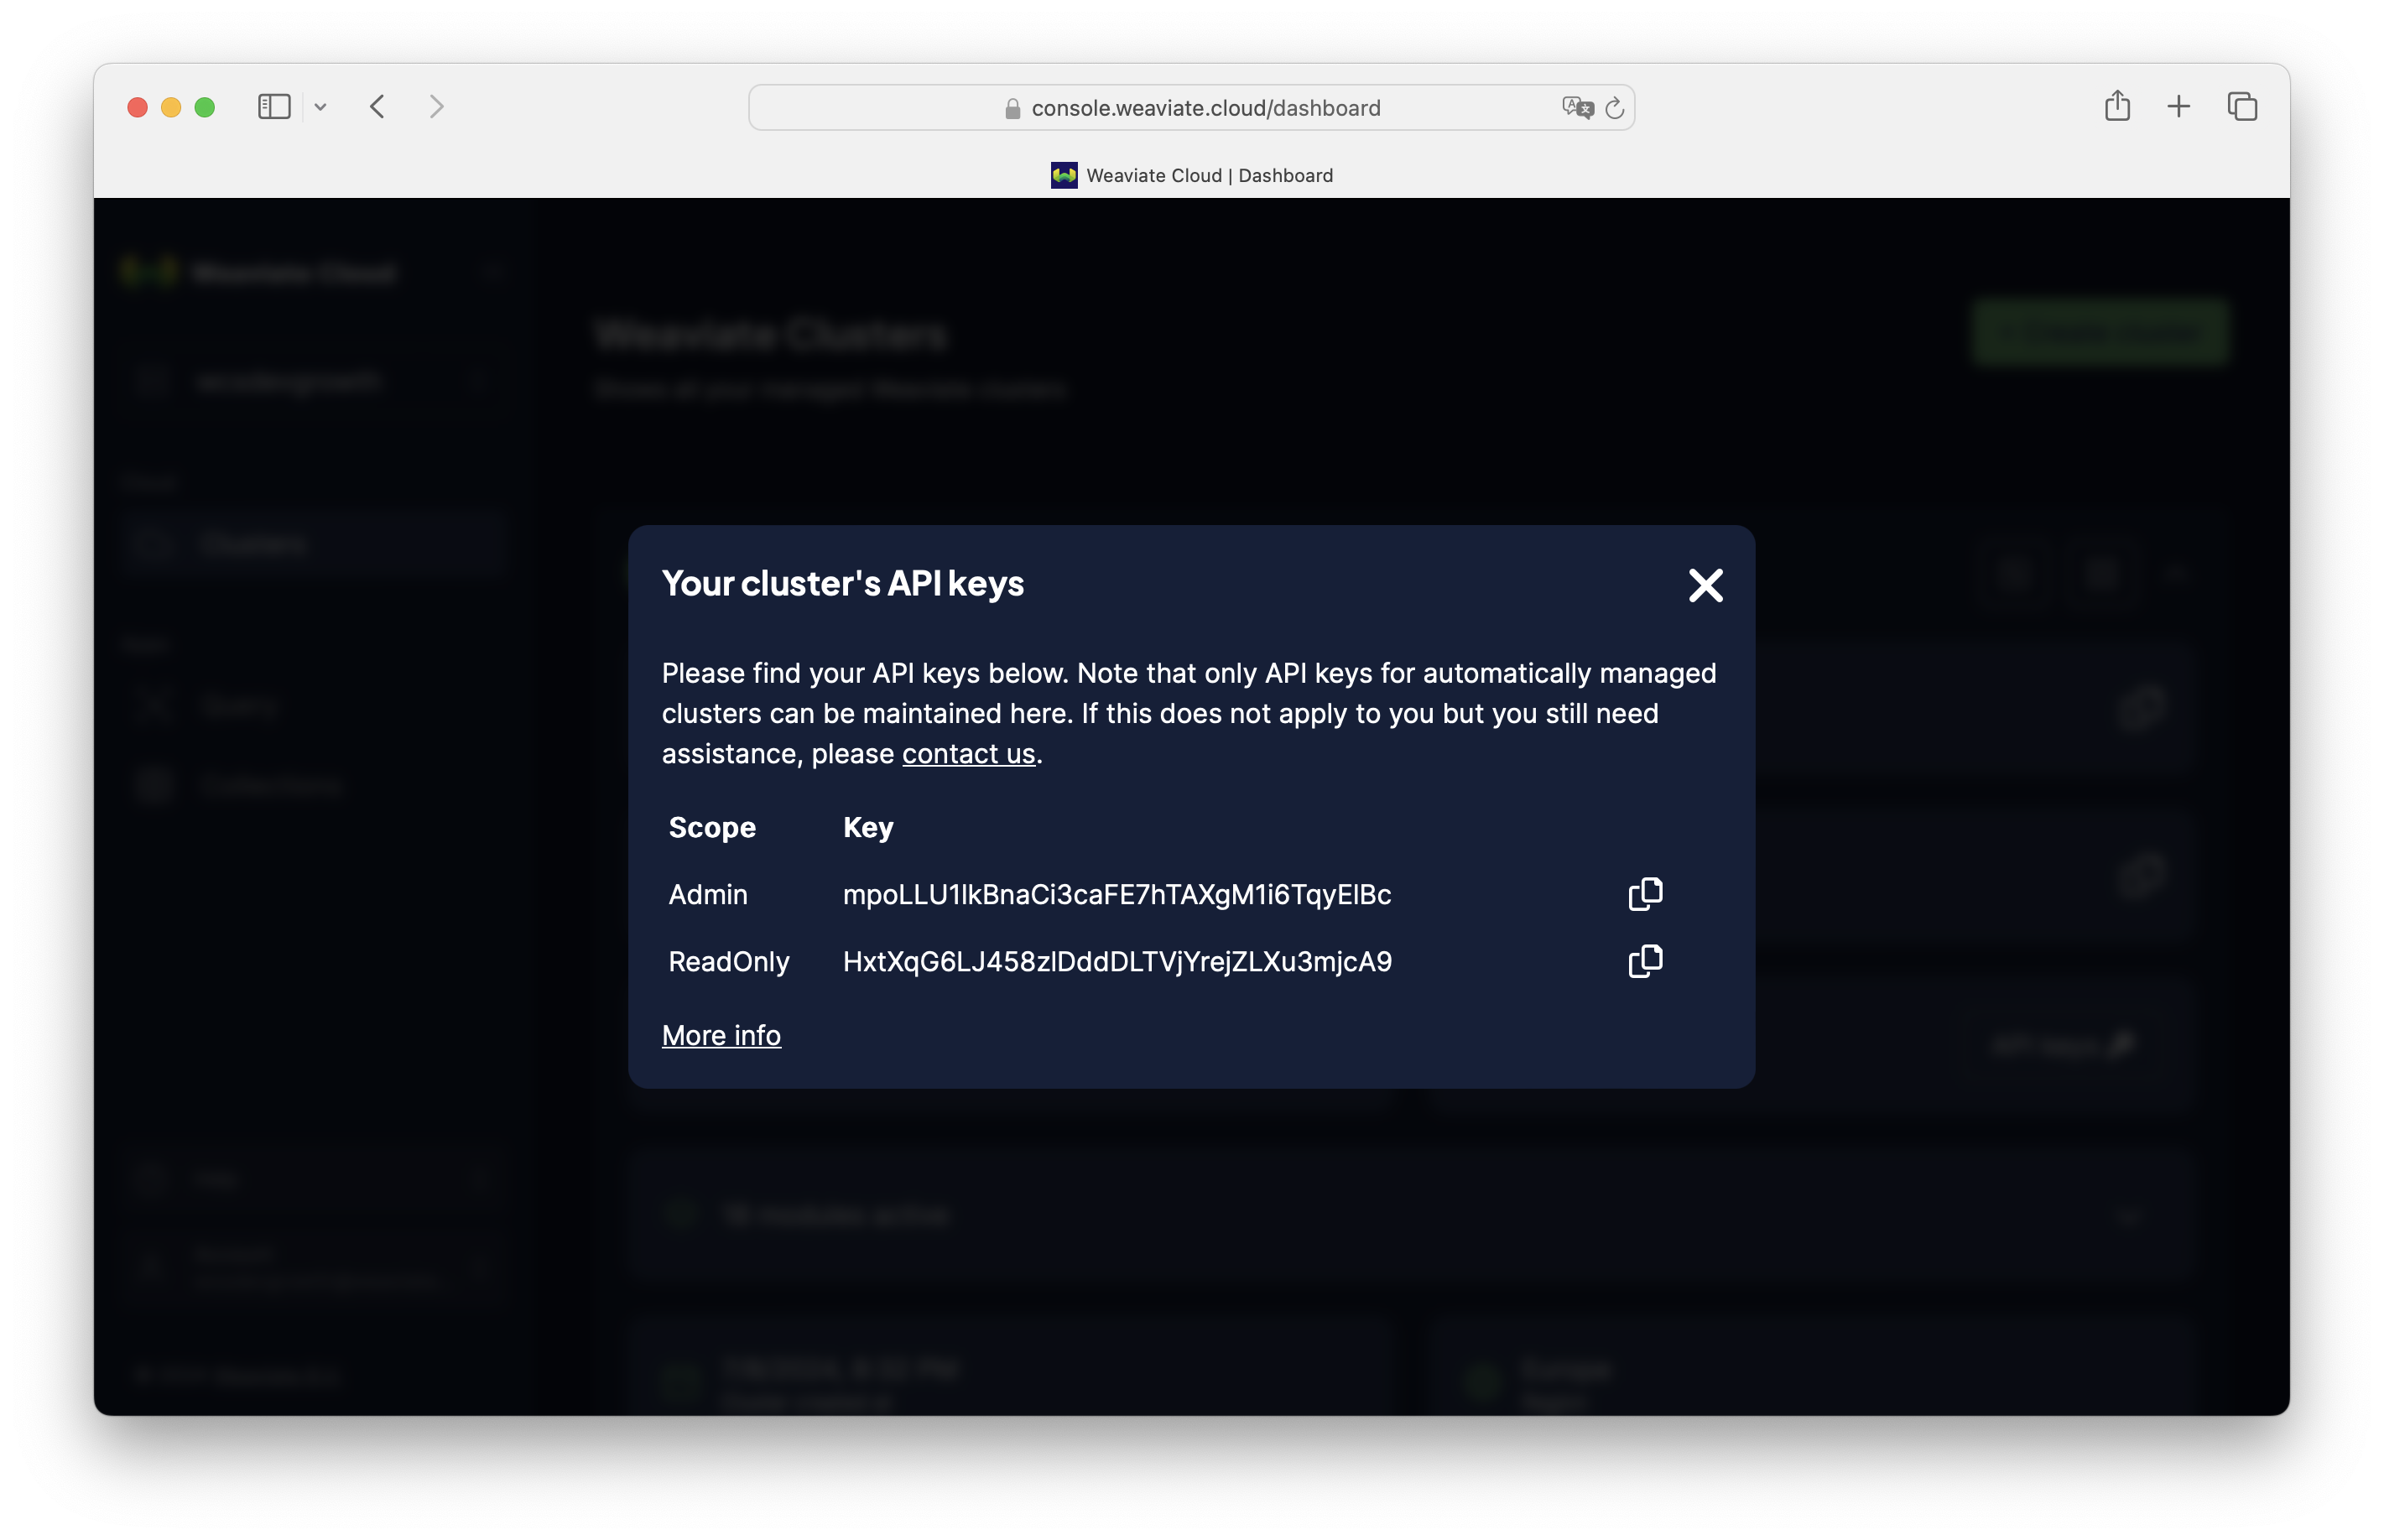Click the Safari sidebar toggle icon
Viewport: 2384px width, 1540px height.
(x=274, y=107)
